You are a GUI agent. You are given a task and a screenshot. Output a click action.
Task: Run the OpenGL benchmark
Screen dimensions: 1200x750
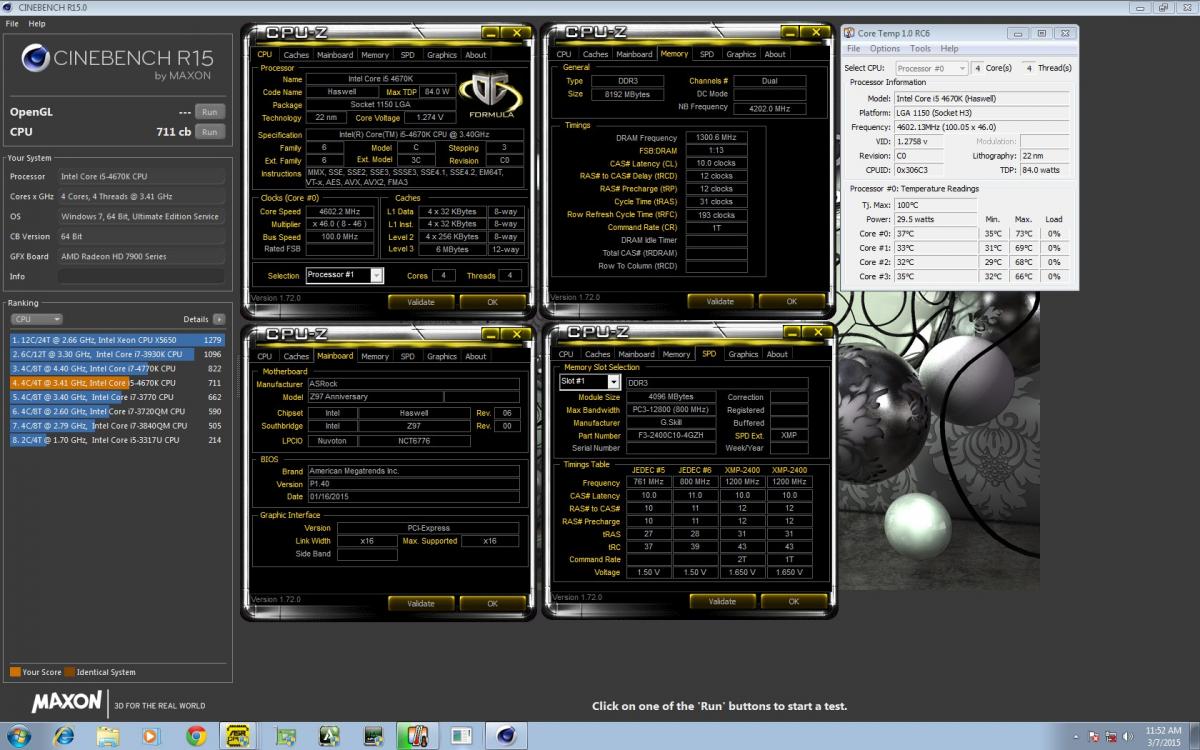(209, 112)
